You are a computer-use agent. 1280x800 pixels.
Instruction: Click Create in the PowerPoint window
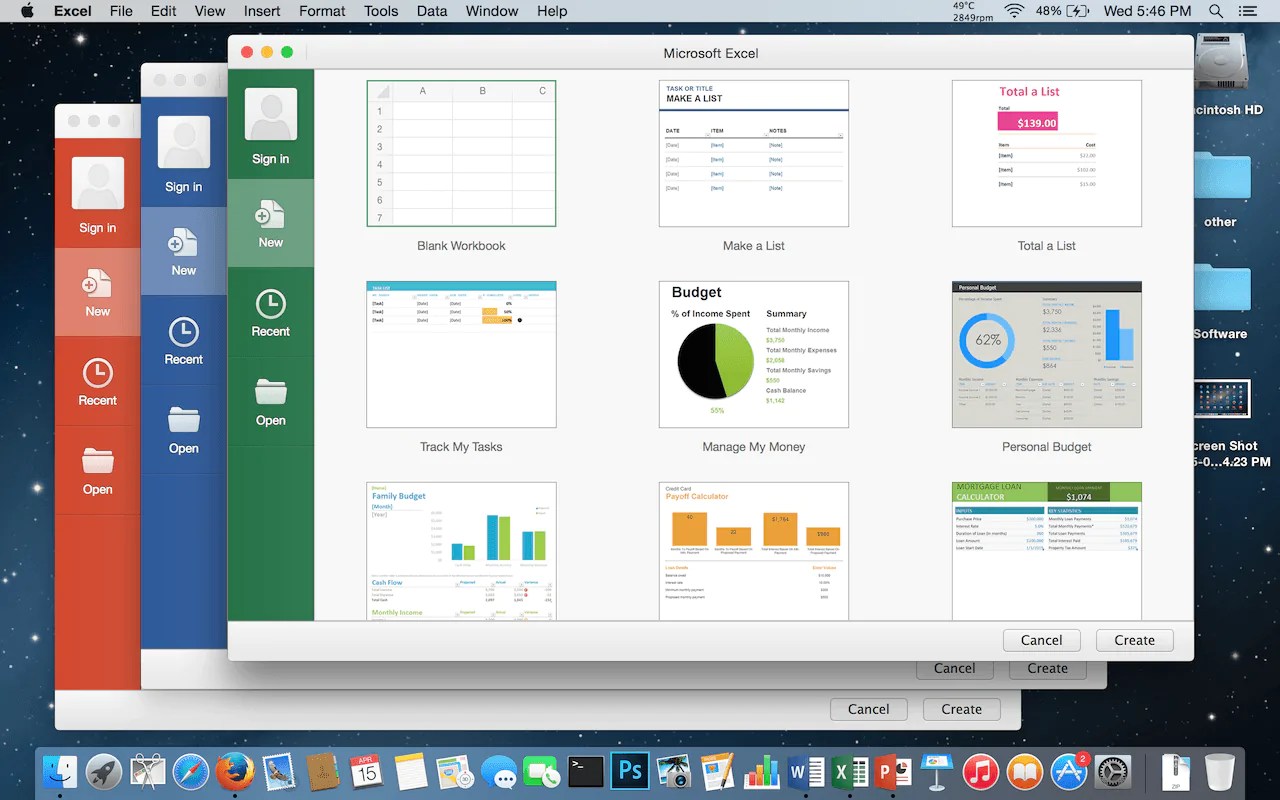[x=962, y=709]
